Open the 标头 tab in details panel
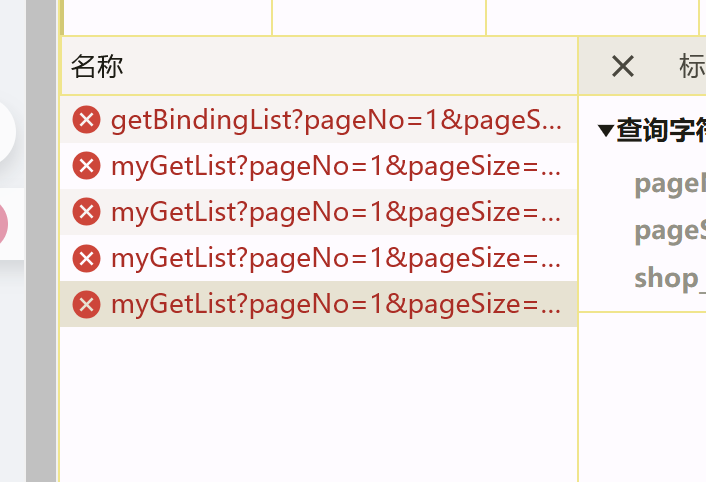The height and width of the screenshot is (482, 706). pyautogui.click(x=691, y=67)
